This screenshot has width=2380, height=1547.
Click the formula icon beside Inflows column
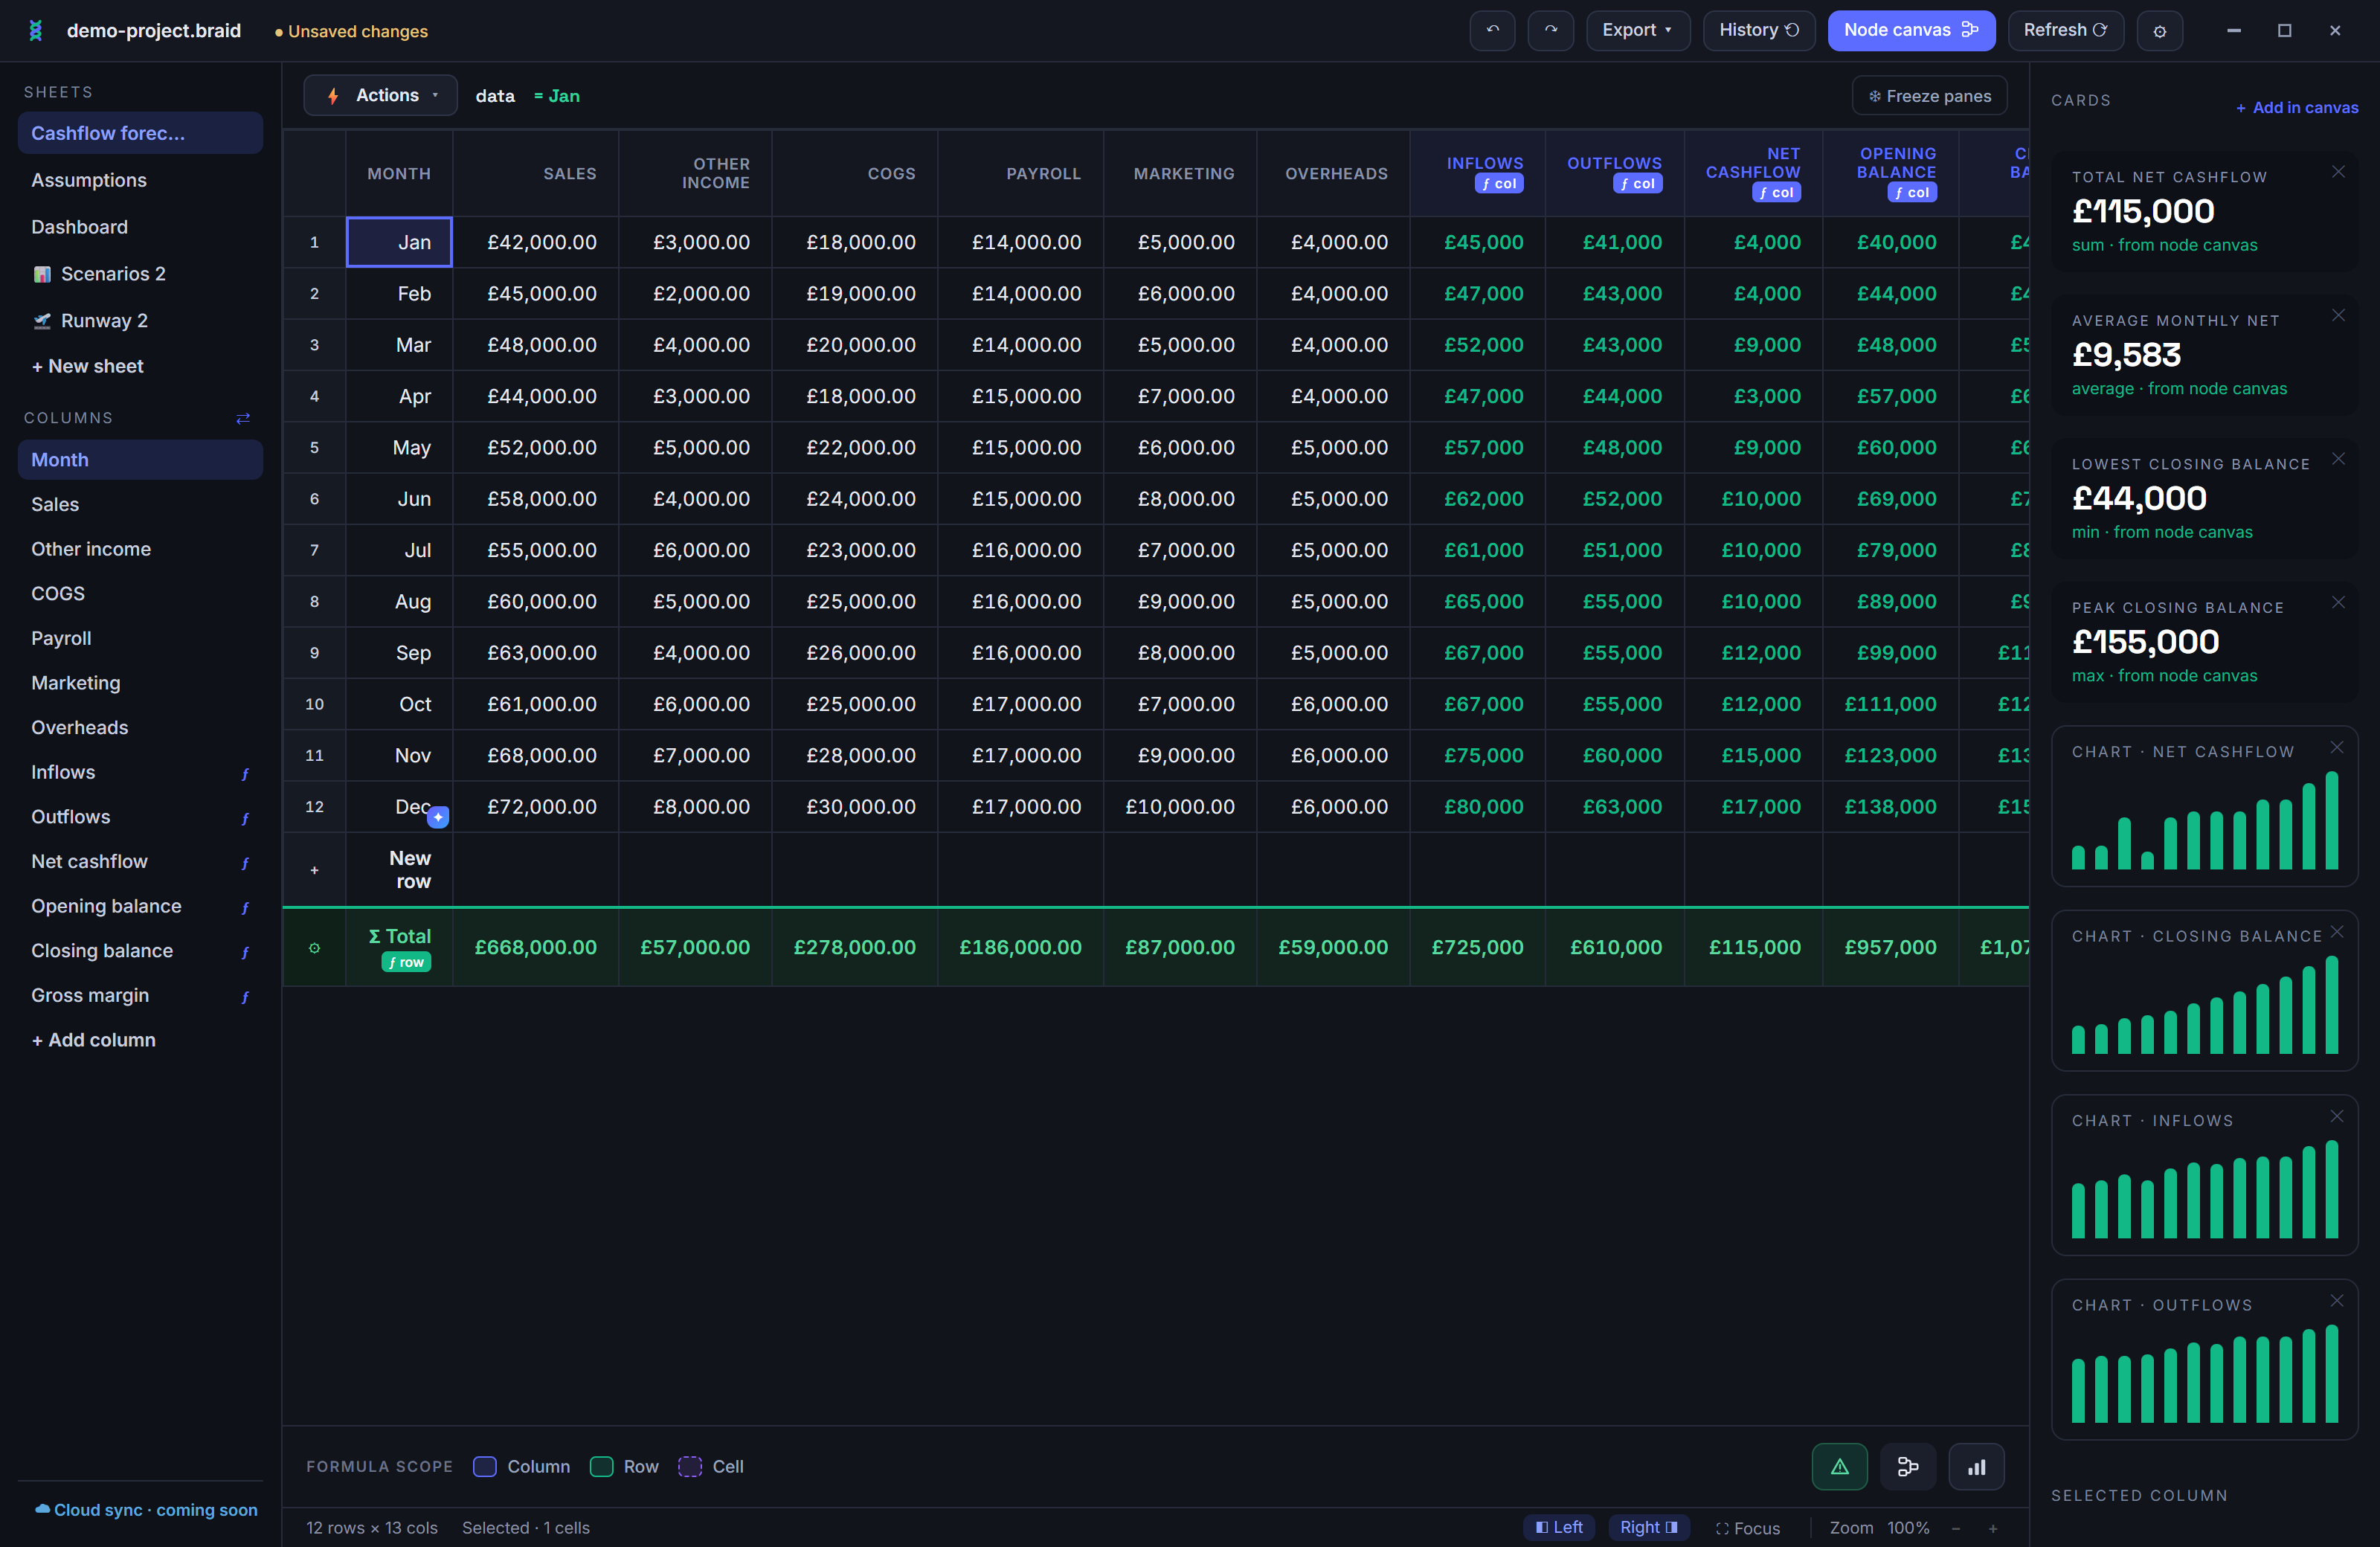[245, 773]
